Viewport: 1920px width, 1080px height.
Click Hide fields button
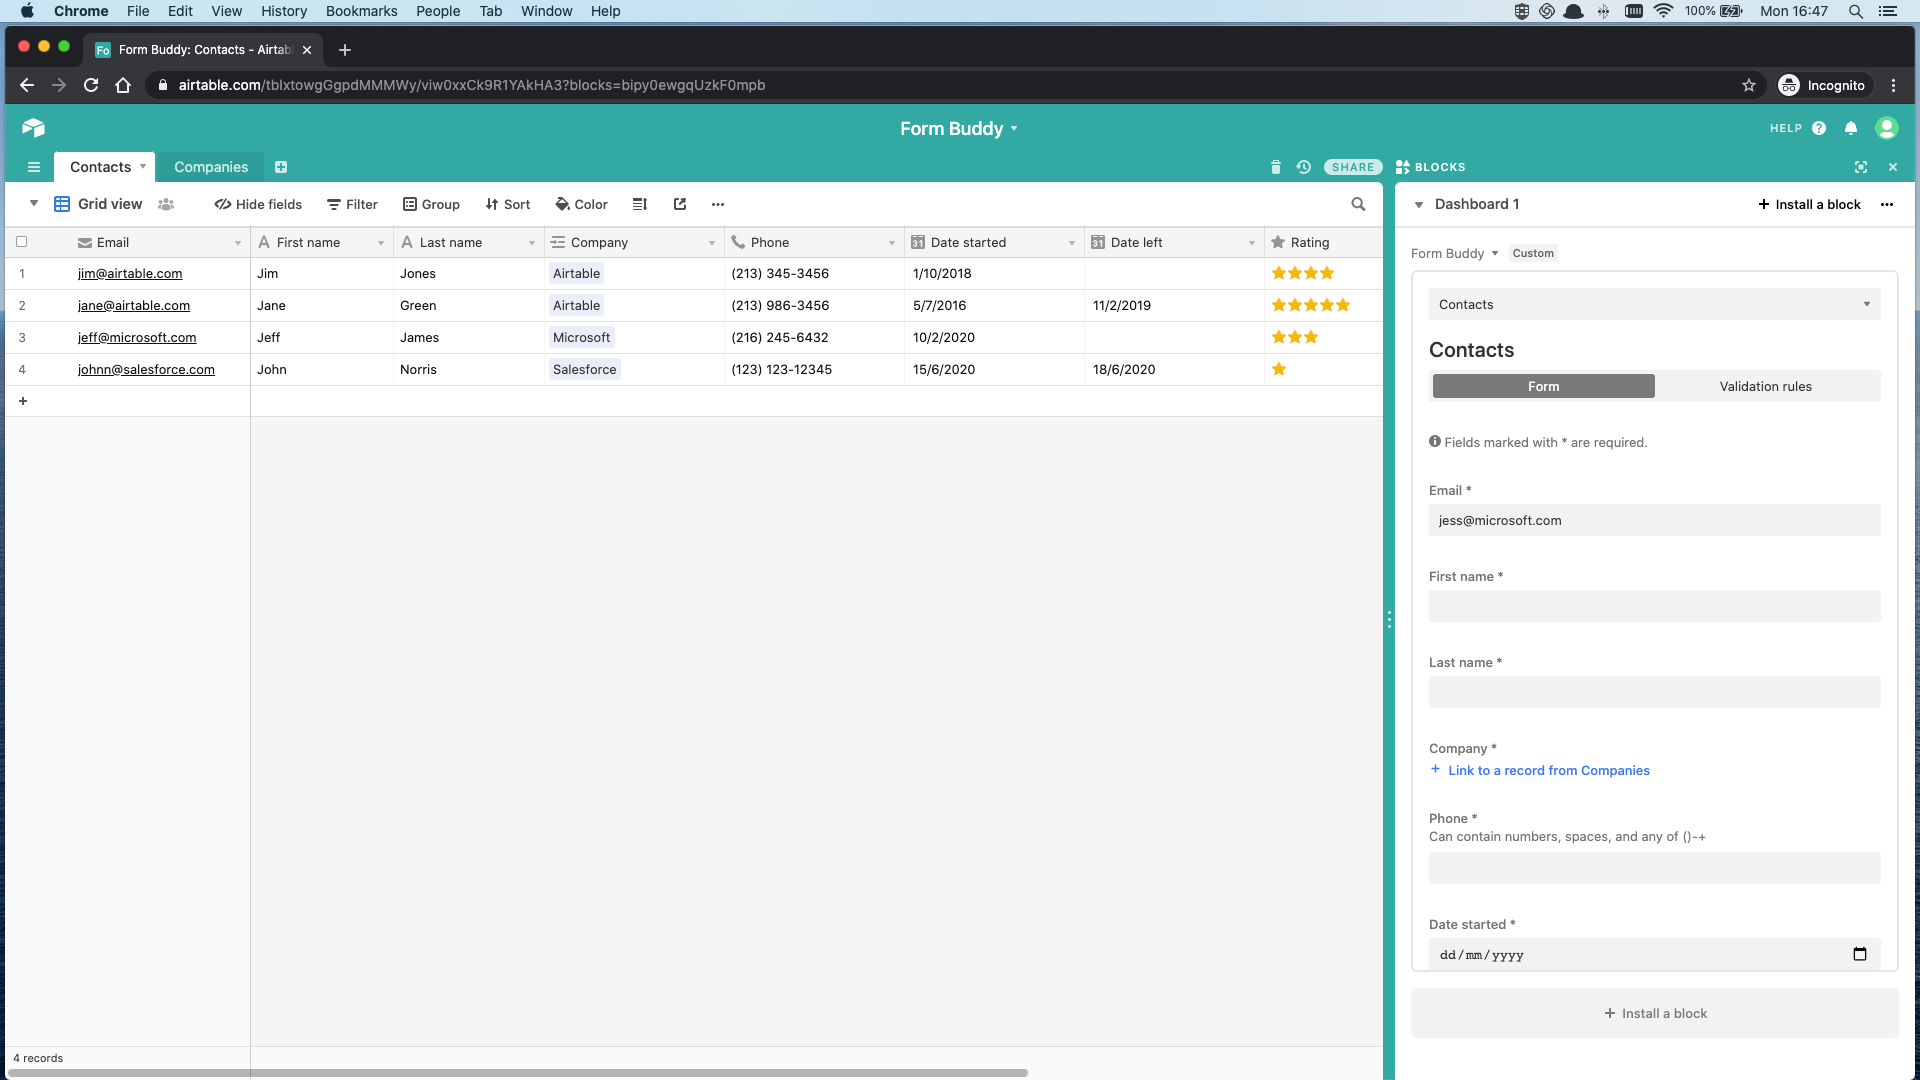258,204
